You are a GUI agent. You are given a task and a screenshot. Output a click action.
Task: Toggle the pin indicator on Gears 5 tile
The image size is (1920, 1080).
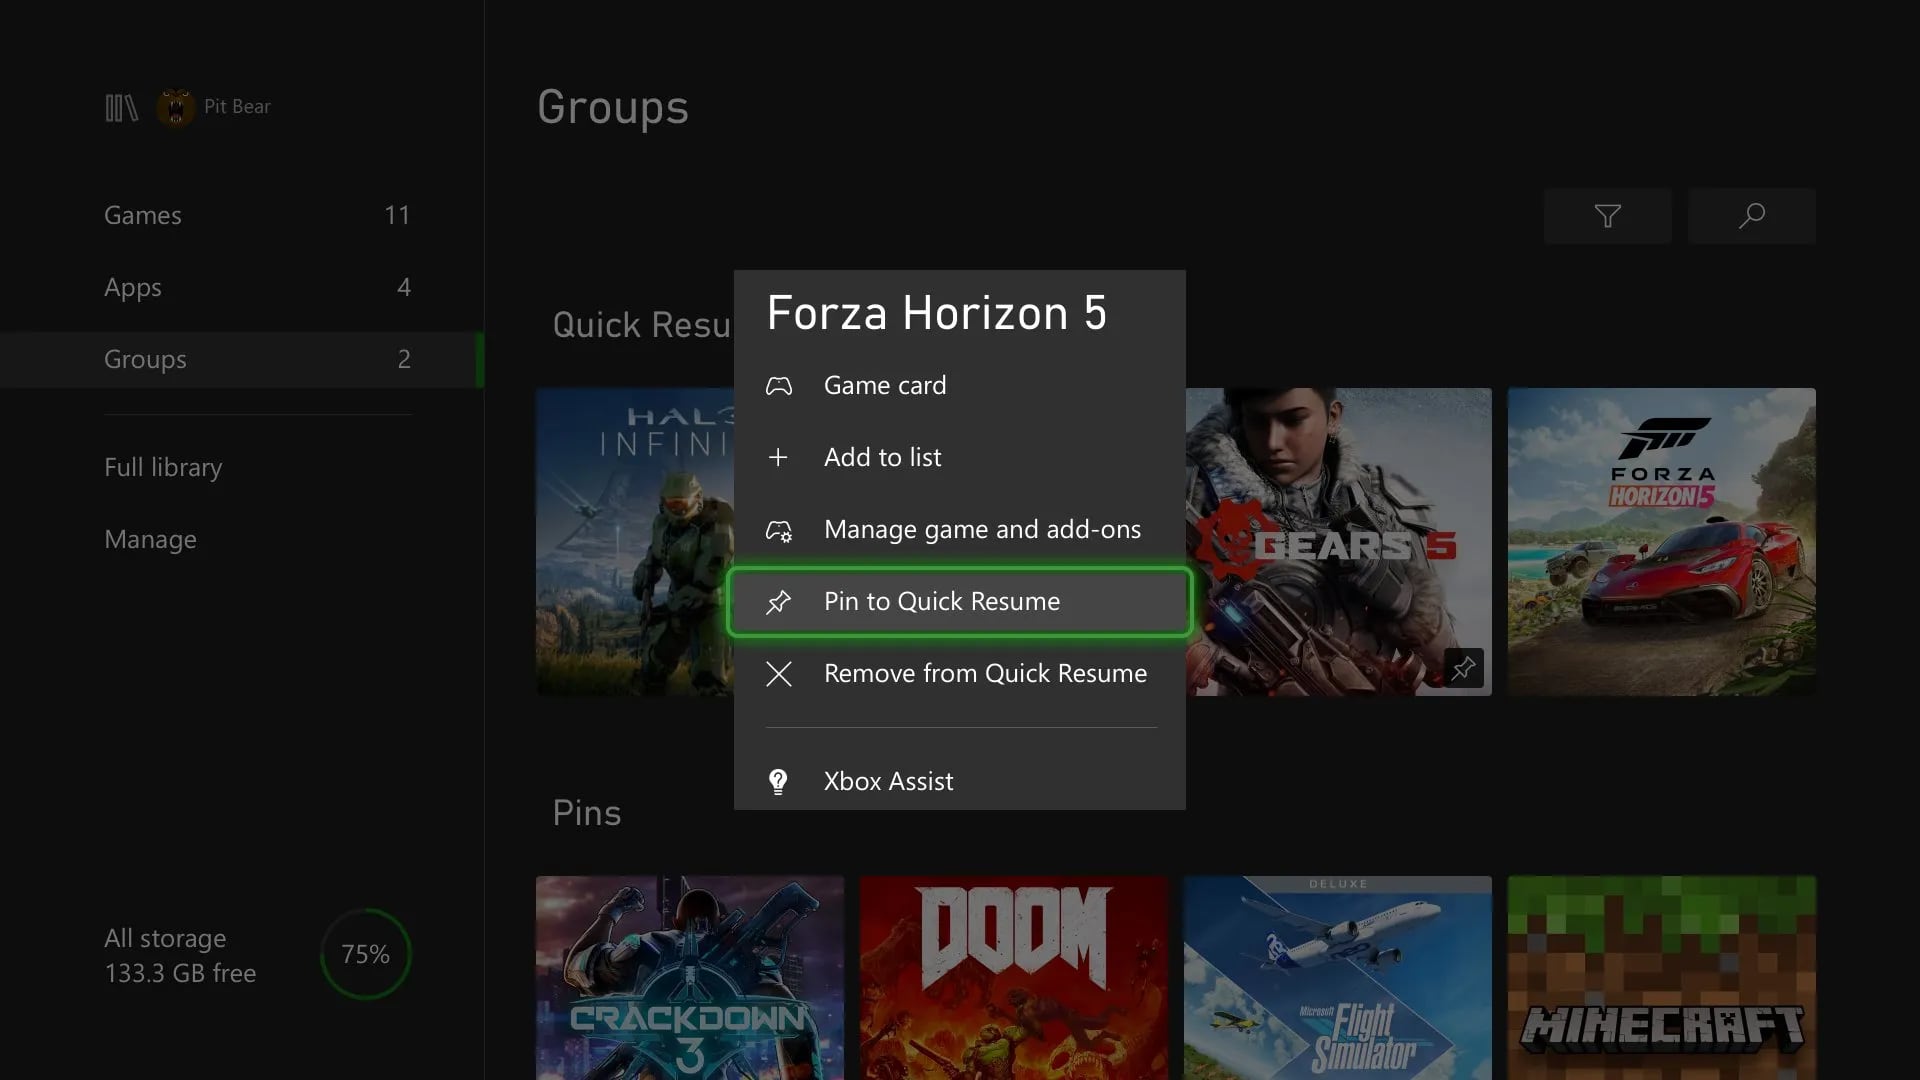click(1464, 668)
